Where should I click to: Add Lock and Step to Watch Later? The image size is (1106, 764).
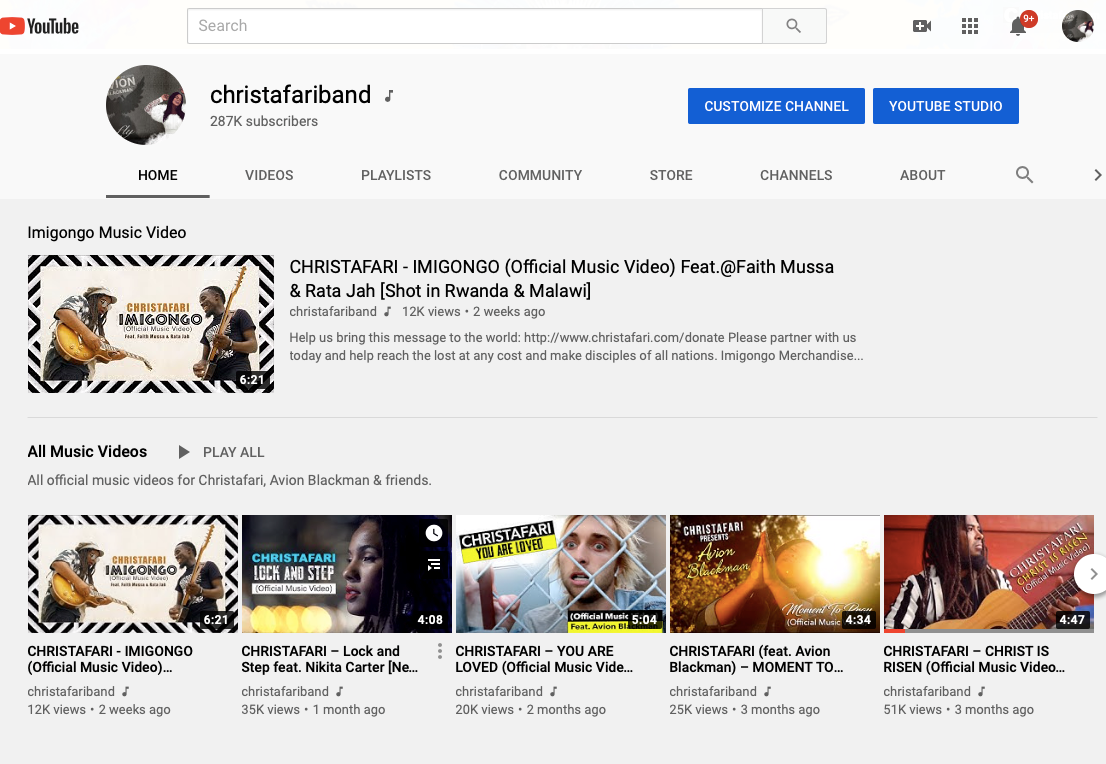coord(434,533)
